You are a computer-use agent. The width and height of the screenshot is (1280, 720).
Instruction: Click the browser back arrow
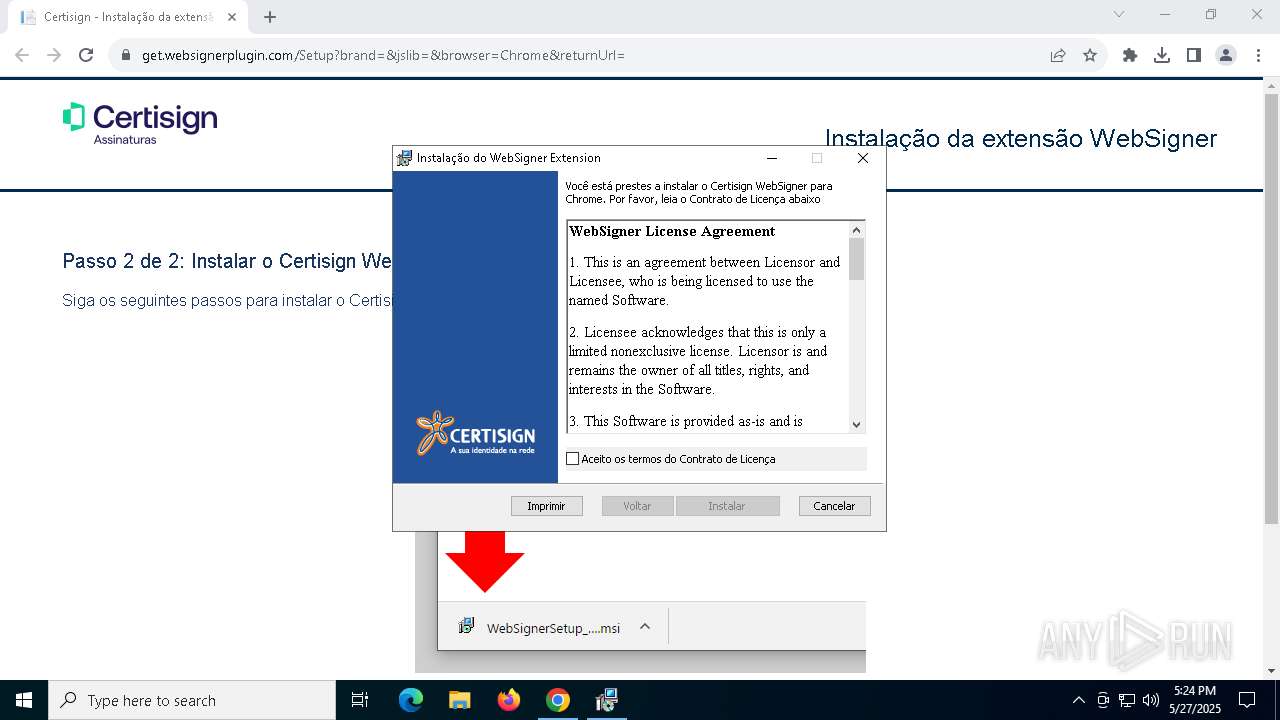click(22, 55)
